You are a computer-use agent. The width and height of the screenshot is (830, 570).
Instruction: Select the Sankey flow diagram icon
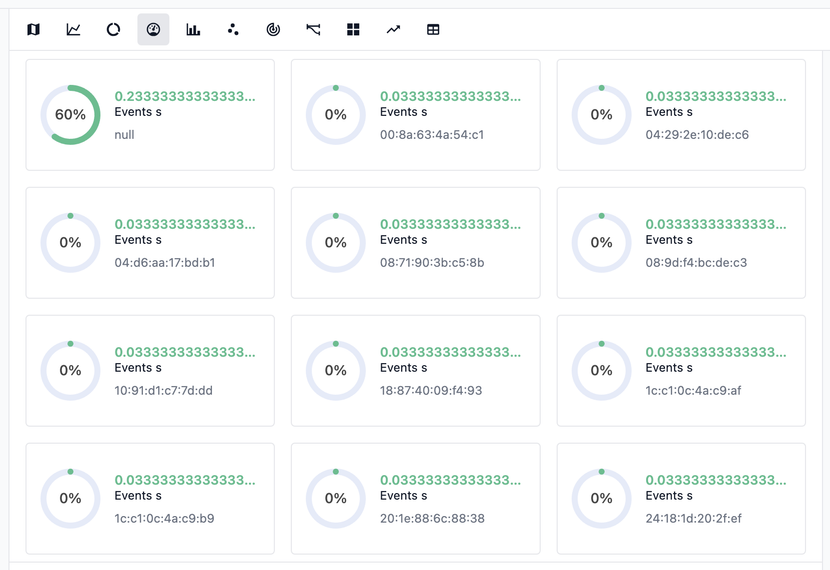tap(313, 30)
